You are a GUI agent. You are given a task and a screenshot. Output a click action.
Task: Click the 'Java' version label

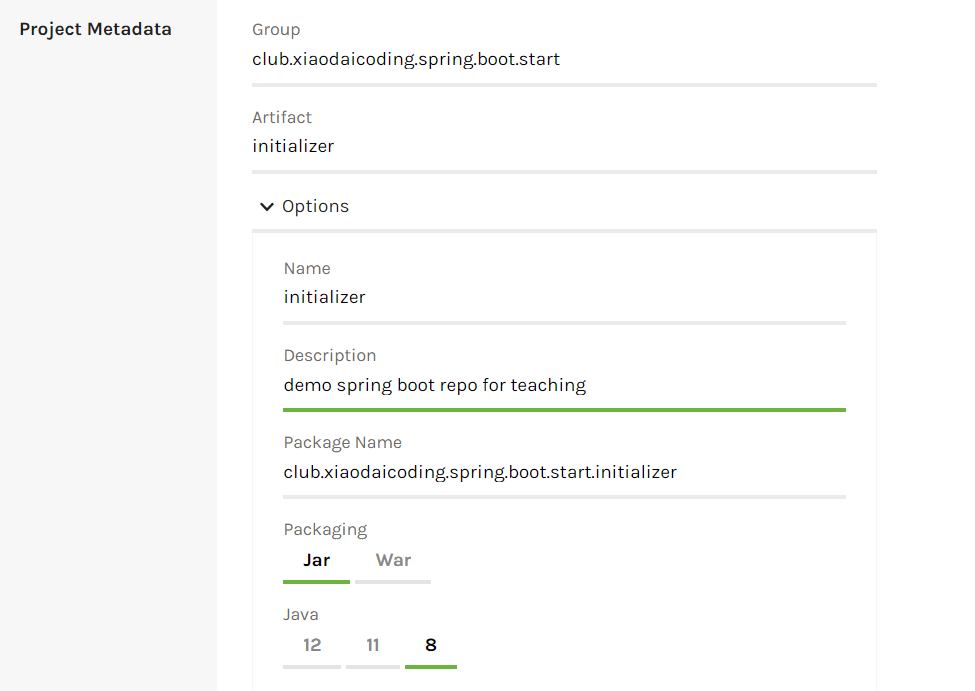coord(301,615)
